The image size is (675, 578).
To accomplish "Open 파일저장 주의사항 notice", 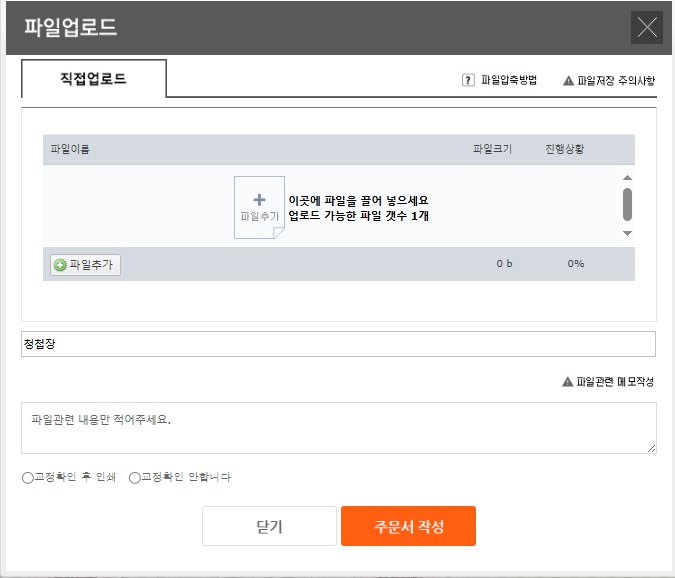I will tap(616, 80).
